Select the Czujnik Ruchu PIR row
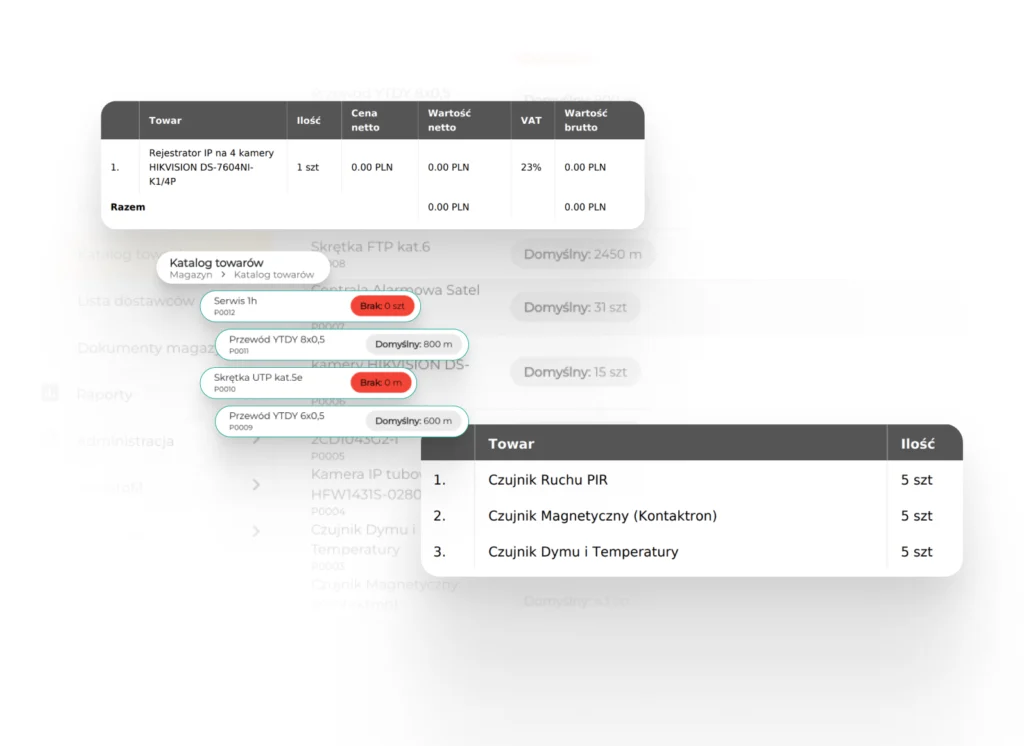Screen dimensions: 1024x746 coord(547,480)
